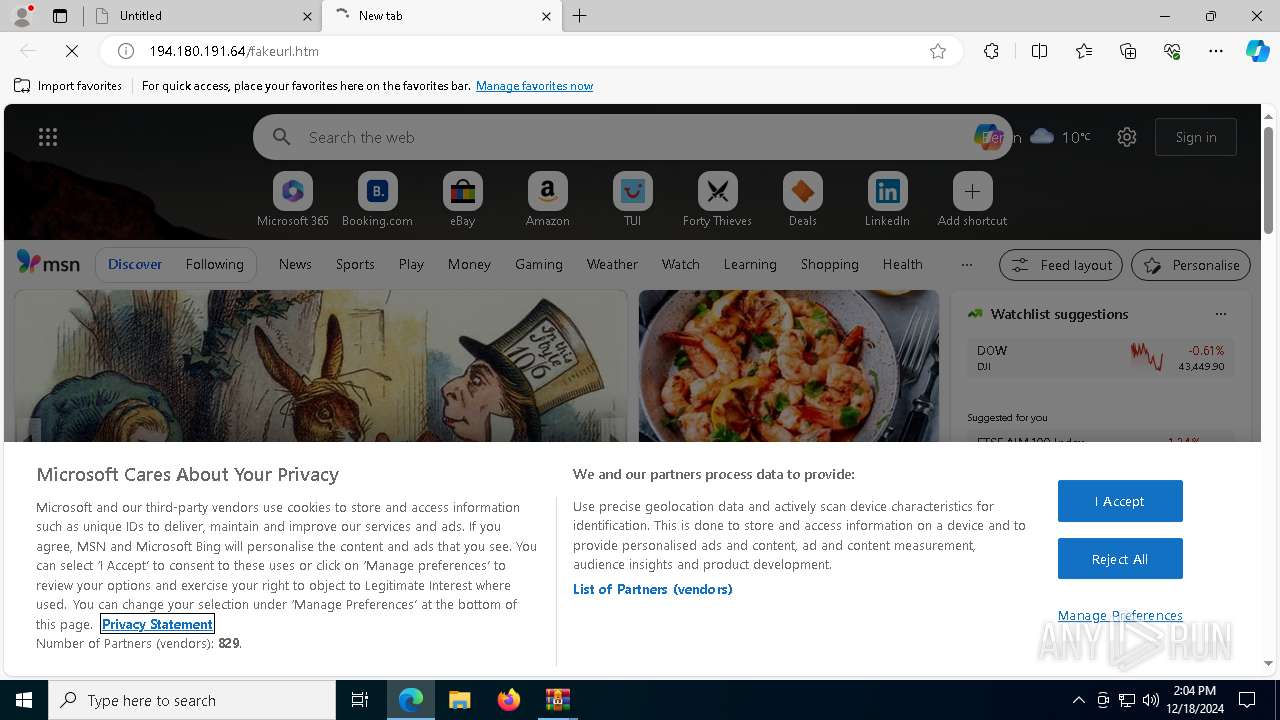Viewport: 1280px width, 720px height.
Task: Expand more MSN navigation categories
Action: (x=966, y=265)
